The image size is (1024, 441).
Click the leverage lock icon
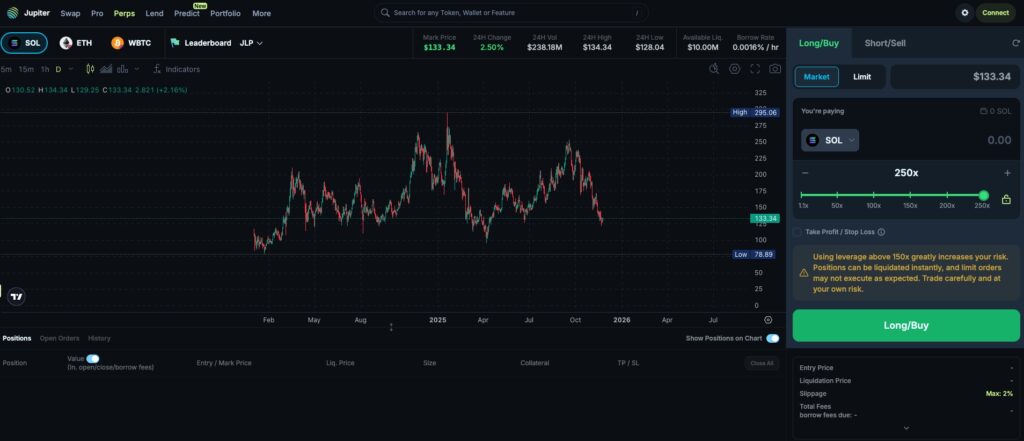click(1006, 199)
